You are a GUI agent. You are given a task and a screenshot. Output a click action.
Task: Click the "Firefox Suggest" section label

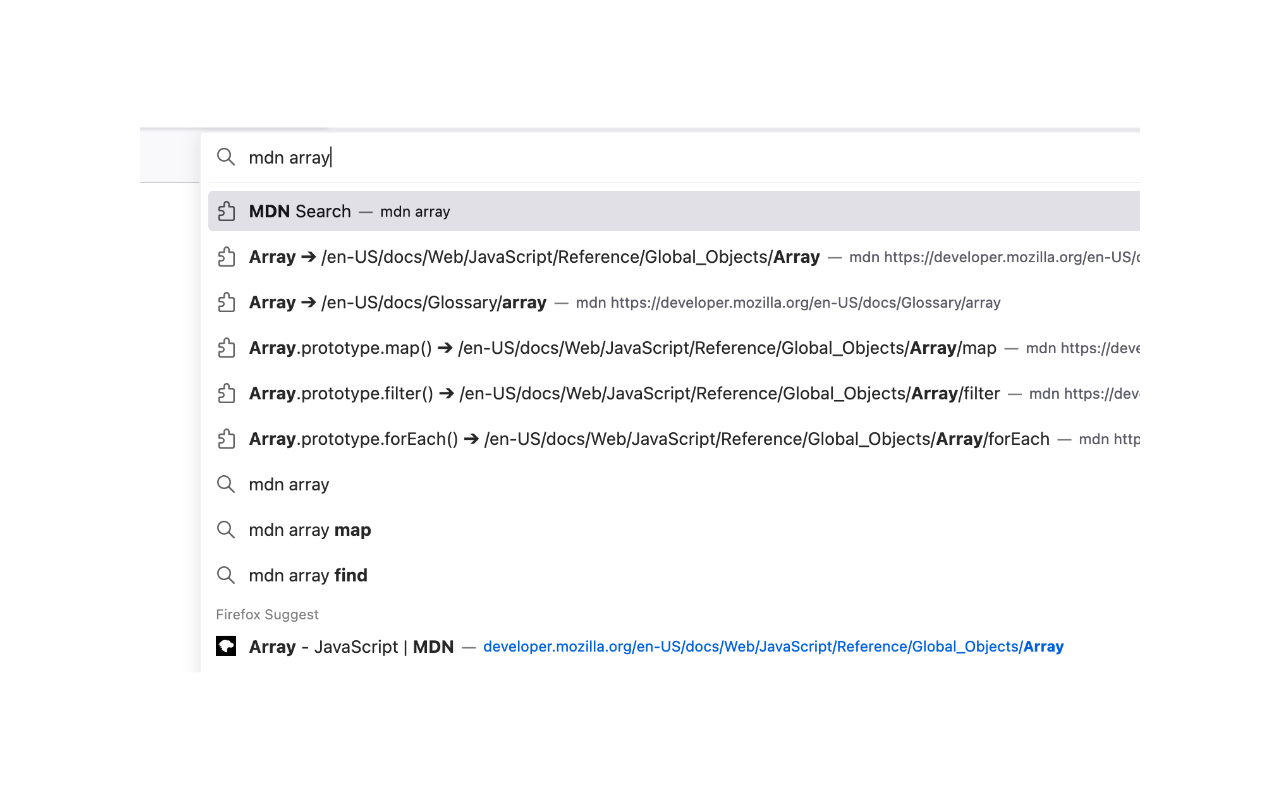click(x=267, y=614)
